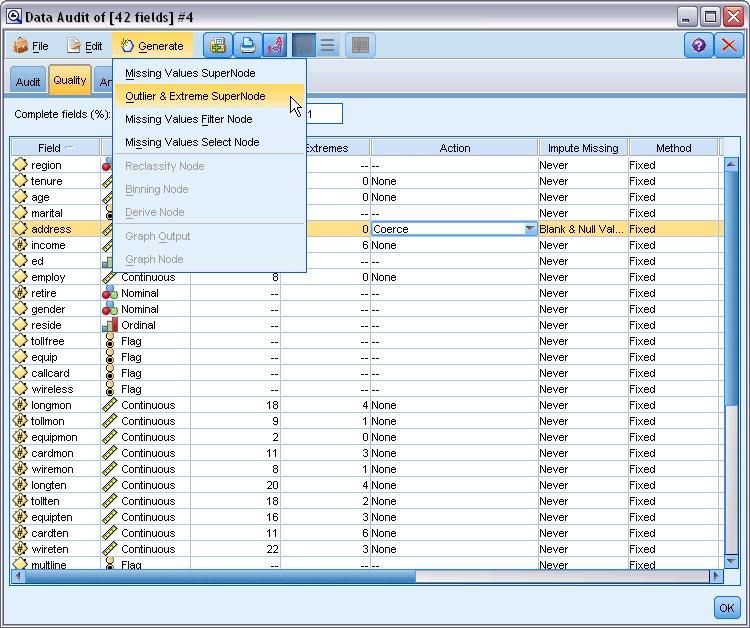Click the cardmon row Continuous ruler icon
This screenshot has width=750, height=628.
click(x=110, y=453)
